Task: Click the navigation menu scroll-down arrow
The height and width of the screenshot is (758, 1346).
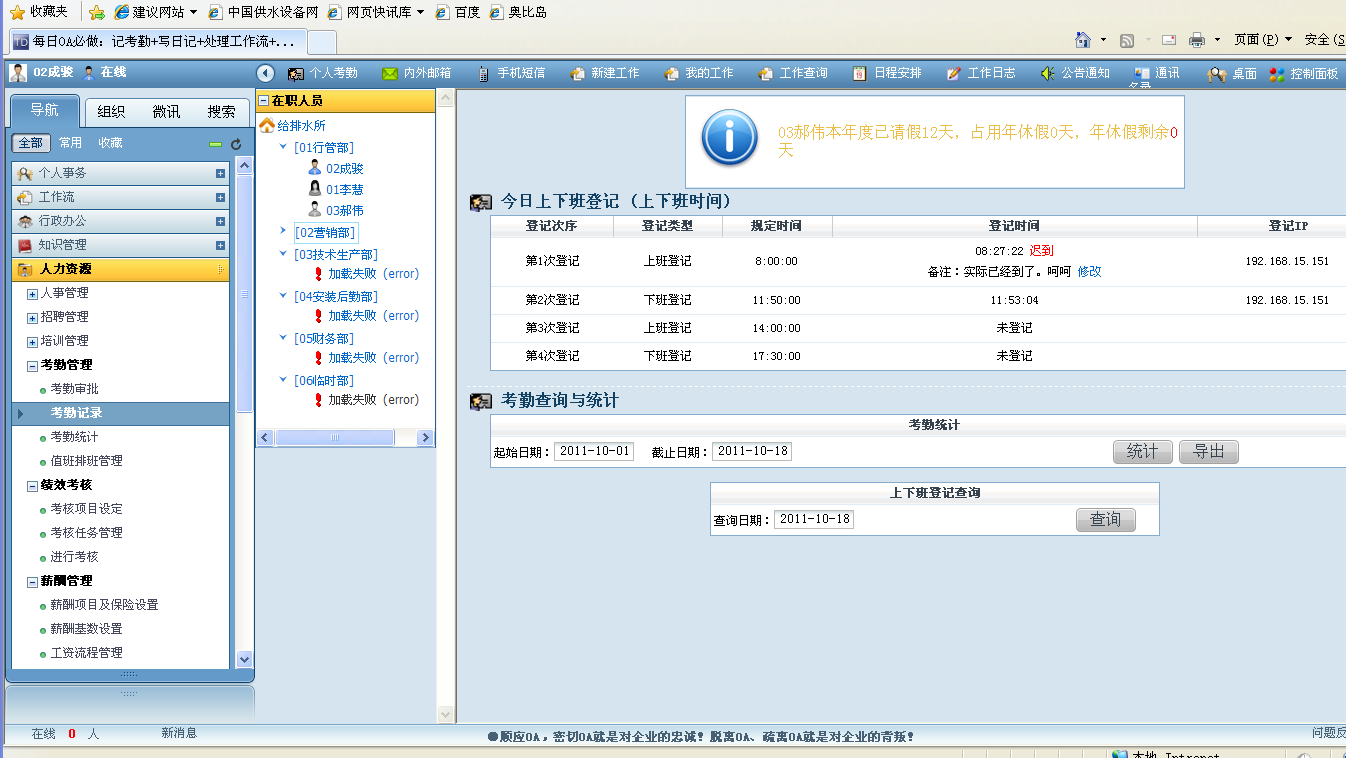Action: point(245,660)
